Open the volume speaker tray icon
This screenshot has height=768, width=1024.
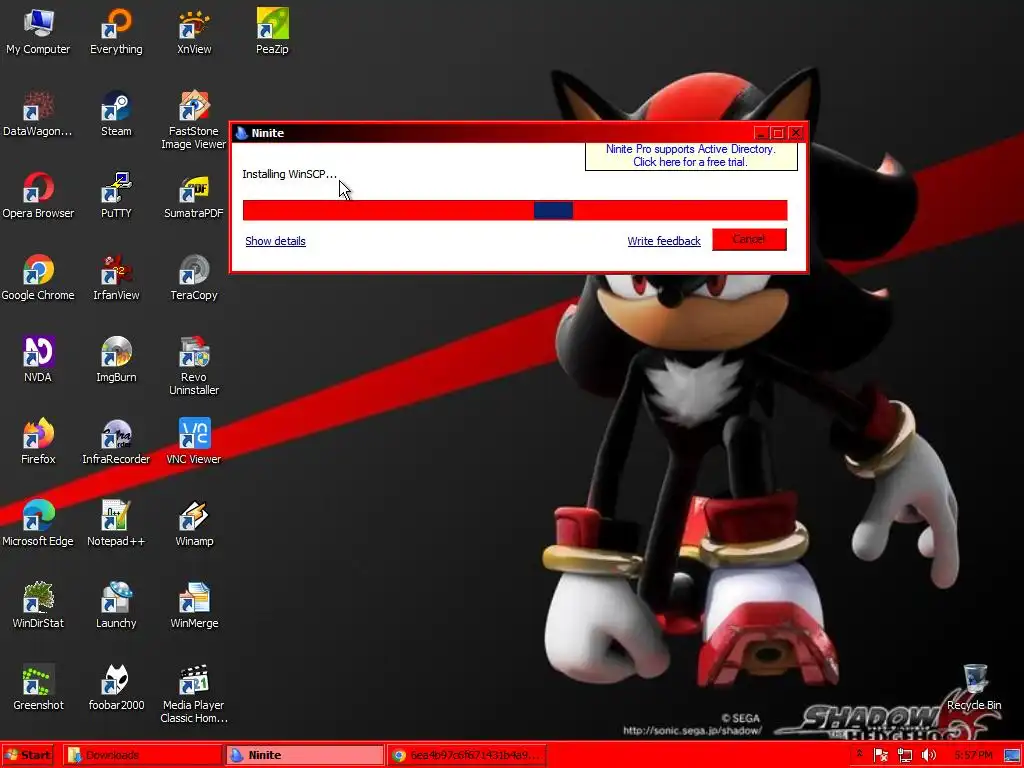(929, 756)
